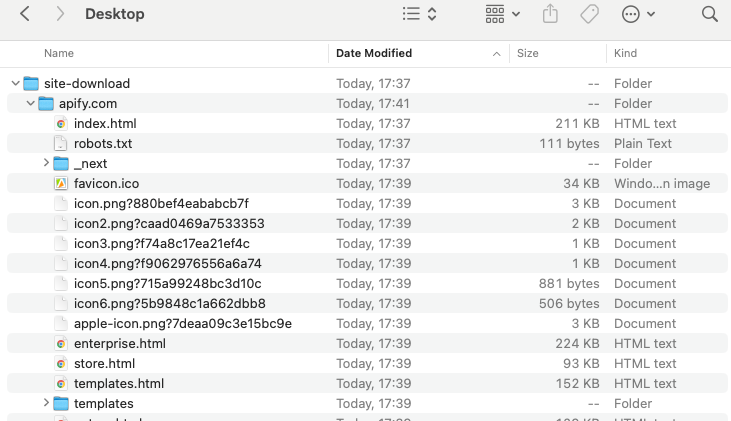Select the templates.html file name

pyautogui.click(x=119, y=384)
